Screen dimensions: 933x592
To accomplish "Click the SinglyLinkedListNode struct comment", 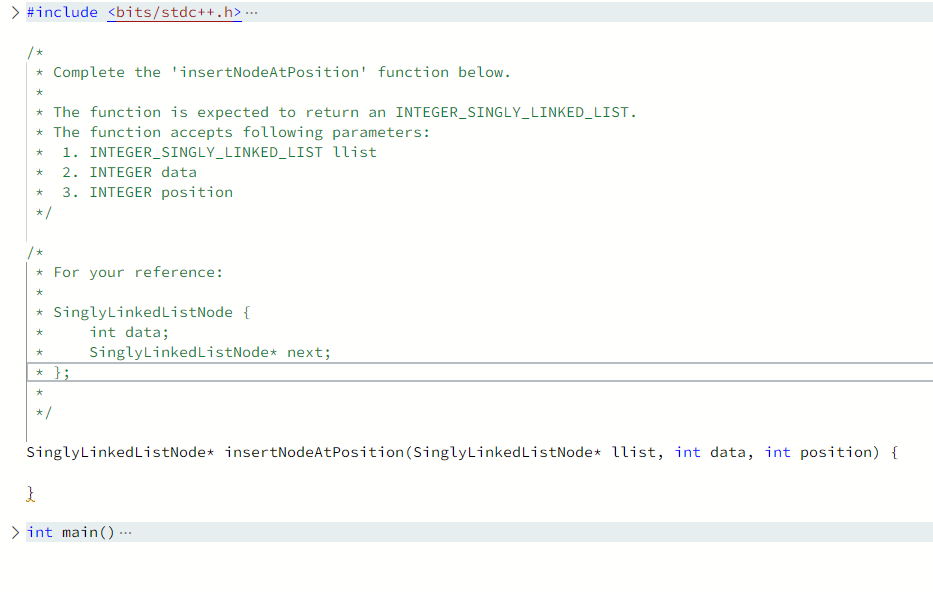I will pyautogui.click(x=145, y=312).
